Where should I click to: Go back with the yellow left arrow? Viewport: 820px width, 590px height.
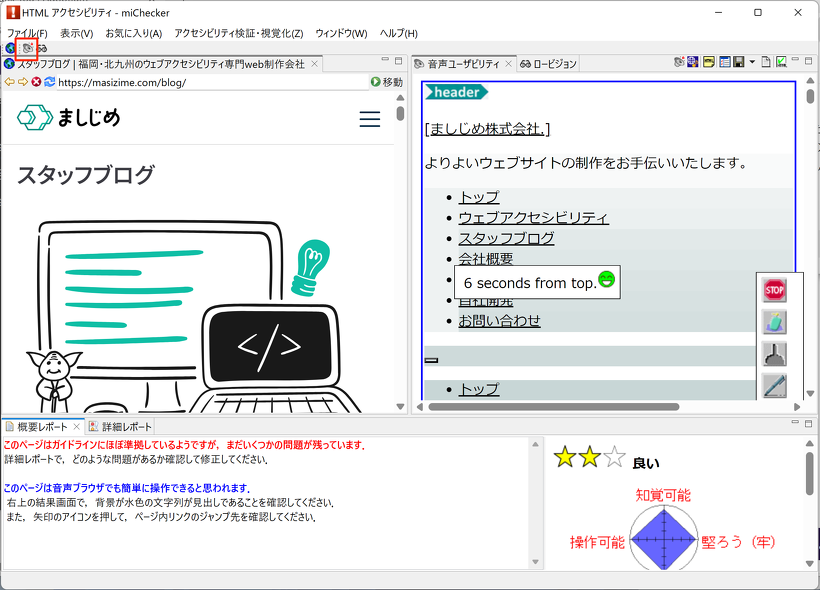click(x=9, y=82)
